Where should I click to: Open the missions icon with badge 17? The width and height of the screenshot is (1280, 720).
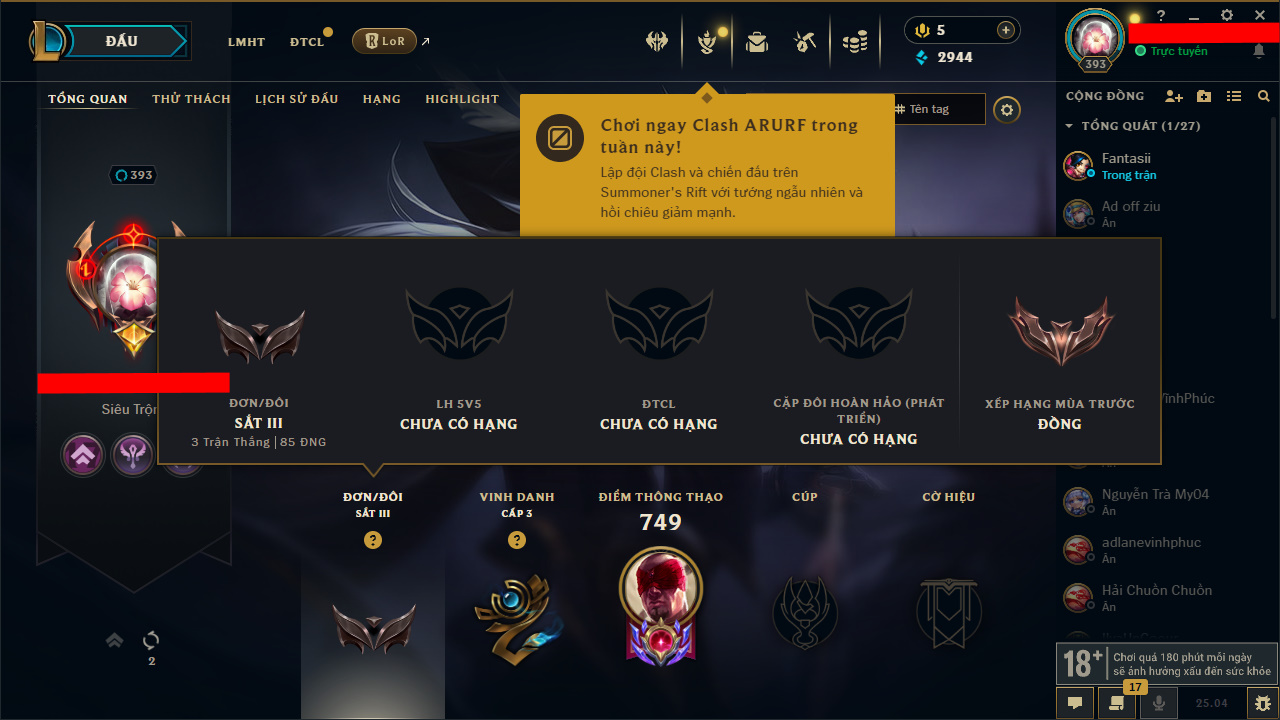point(1115,703)
